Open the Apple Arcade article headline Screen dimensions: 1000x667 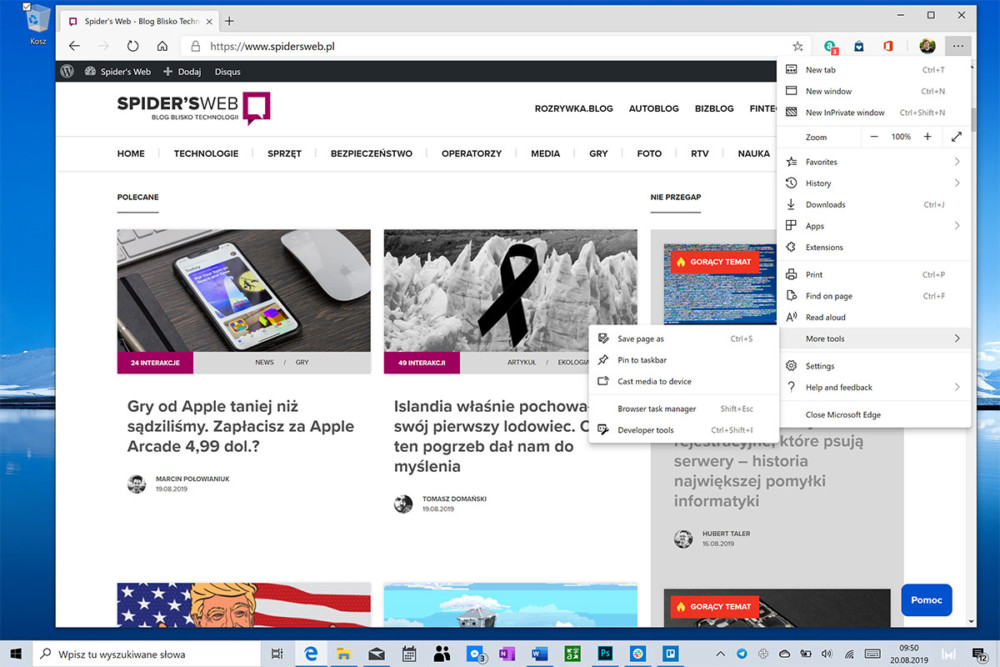(x=240, y=426)
